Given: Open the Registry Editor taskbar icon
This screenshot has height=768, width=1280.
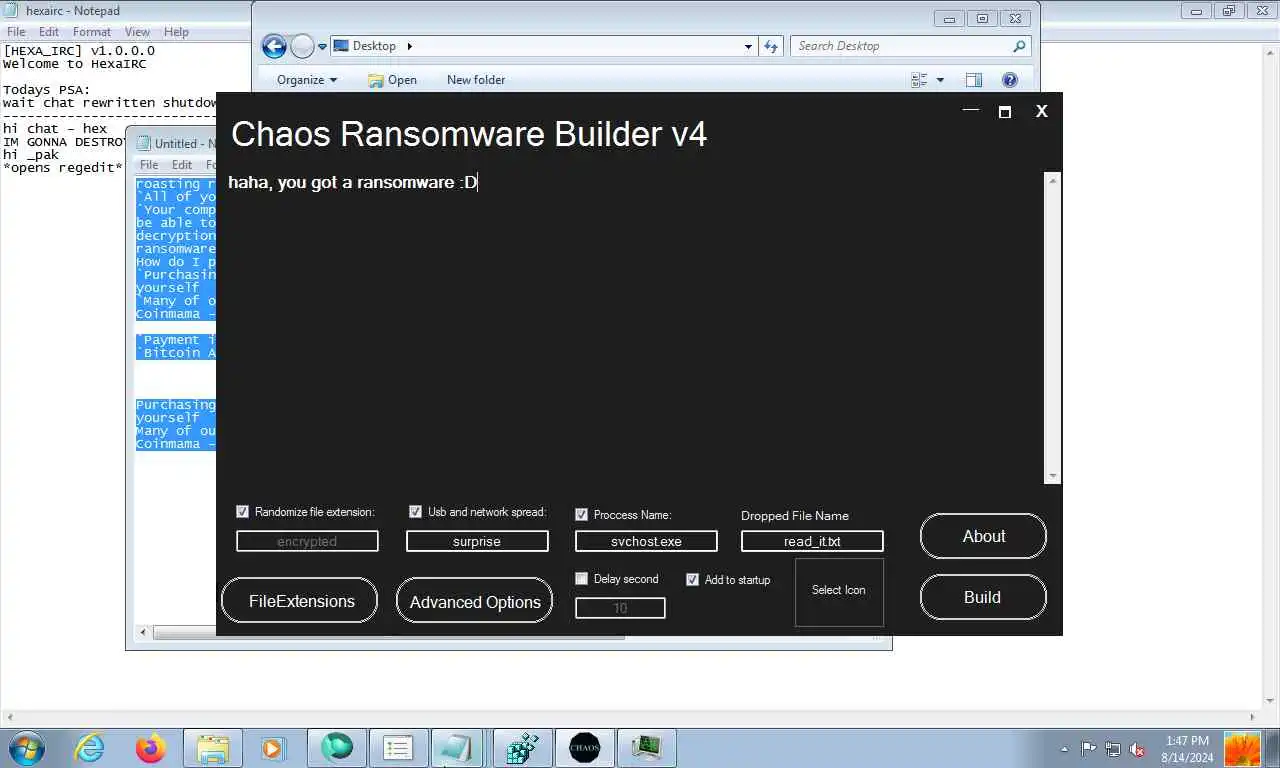Looking at the screenshot, I should point(522,747).
